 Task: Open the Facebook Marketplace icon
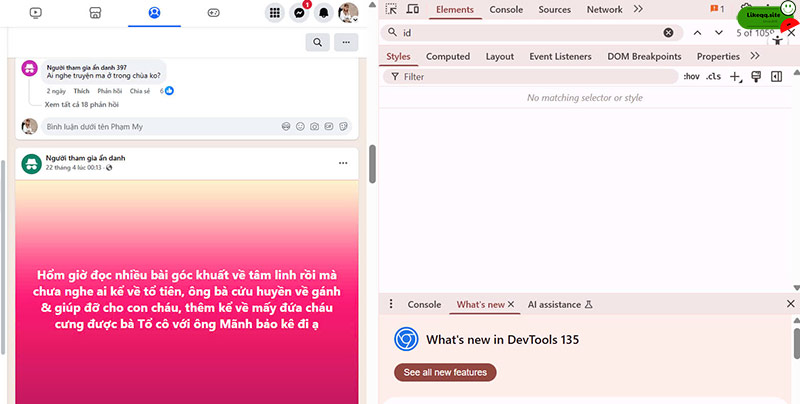tap(95, 13)
